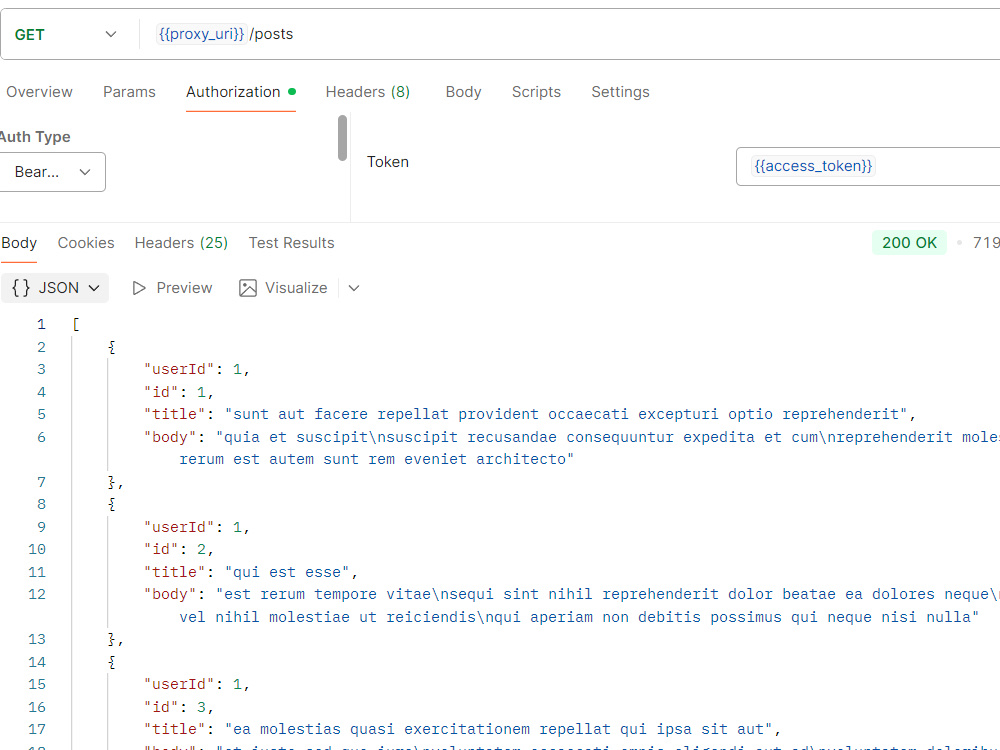Click line number 8 in the gutter
This screenshot has height=750, width=1000.
pos(41,504)
